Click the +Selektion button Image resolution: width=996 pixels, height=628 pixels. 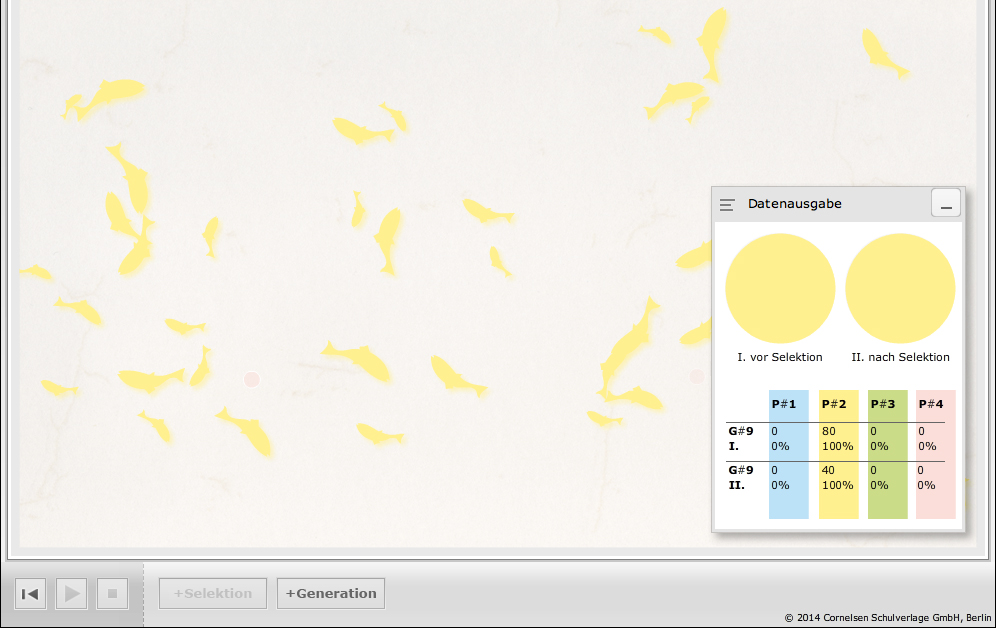tap(213, 593)
